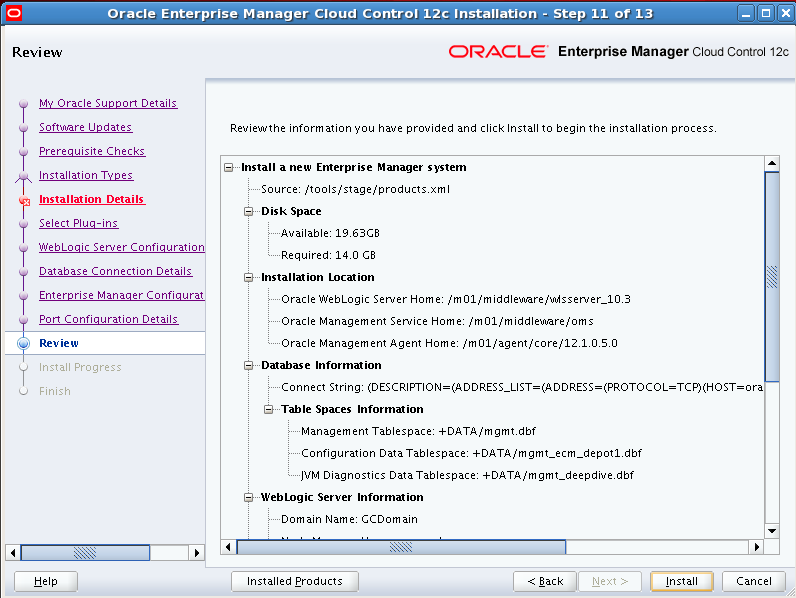Screen dimensions: 796x598
Task: Click the left arrow of the review horizontal scrollbar
Action: pyautogui.click(x=228, y=547)
